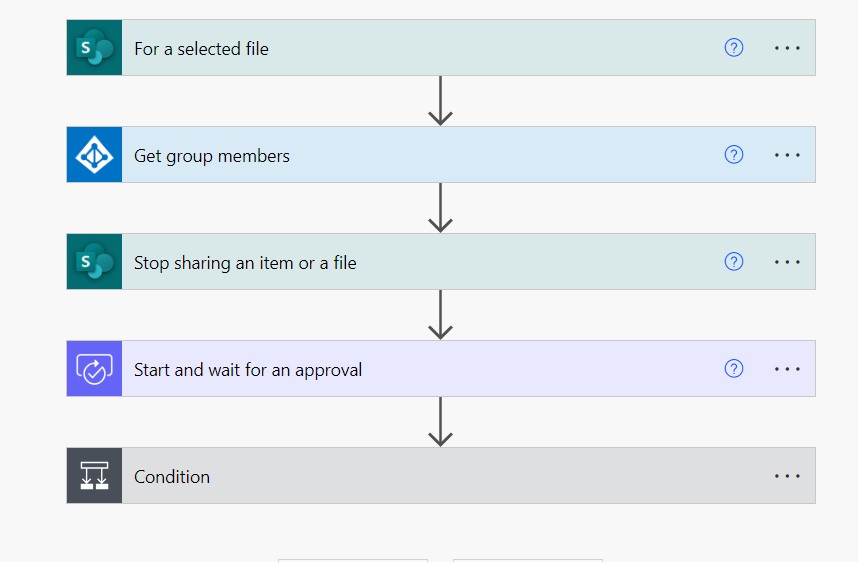Click the Azure AD icon on Get group members

pyautogui.click(x=94, y=155)
